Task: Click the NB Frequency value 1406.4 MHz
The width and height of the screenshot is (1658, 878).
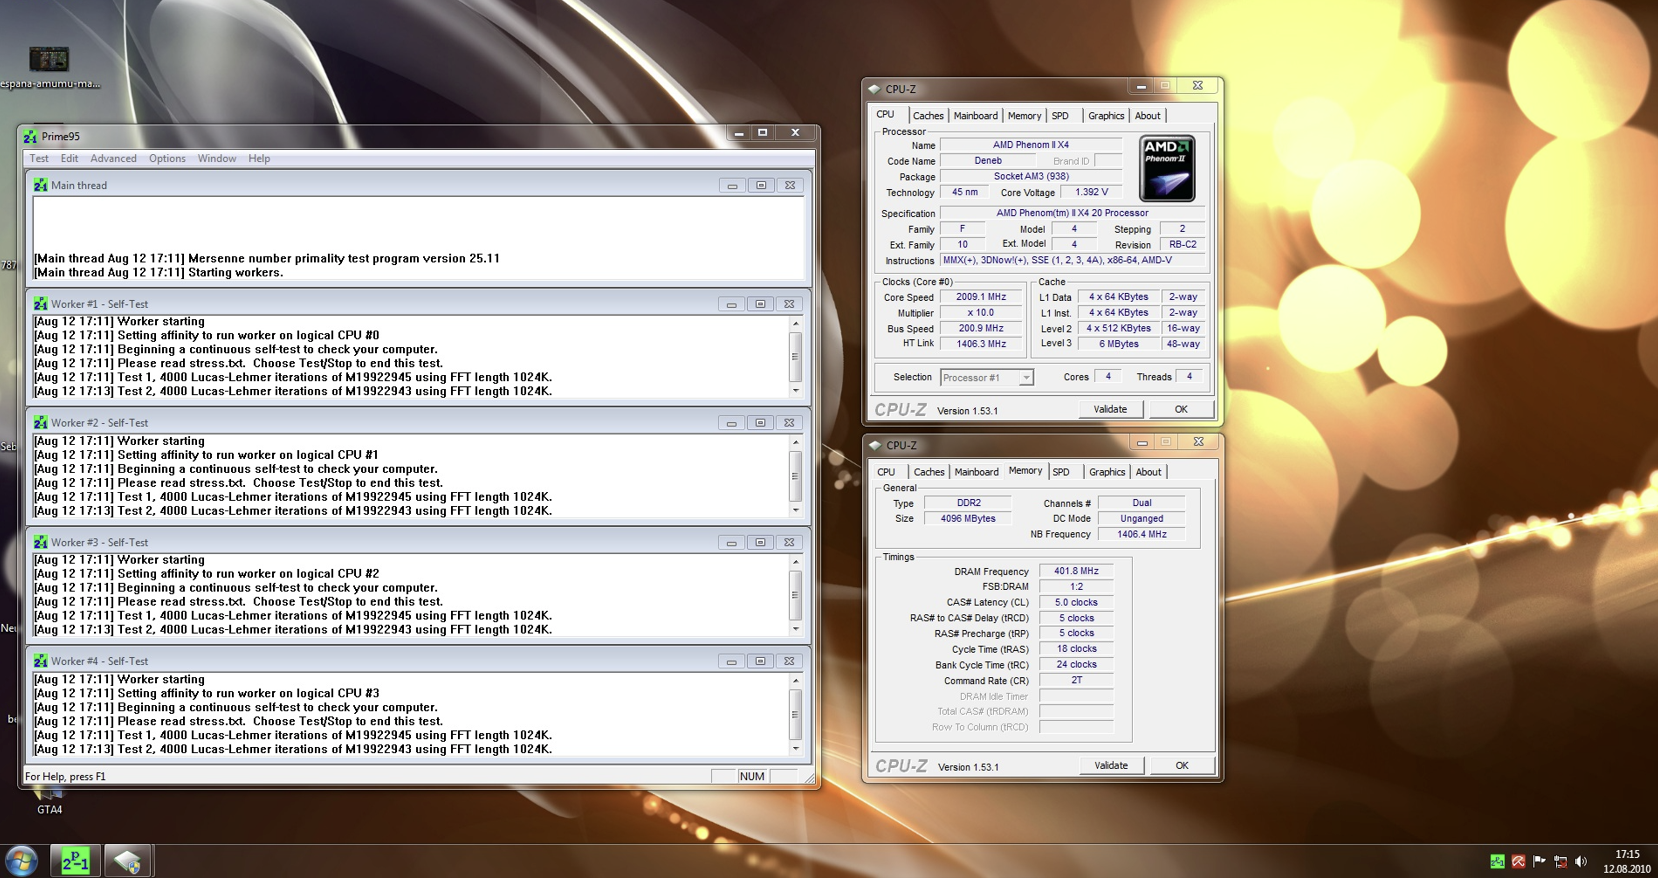Action: click(1141, 534)
